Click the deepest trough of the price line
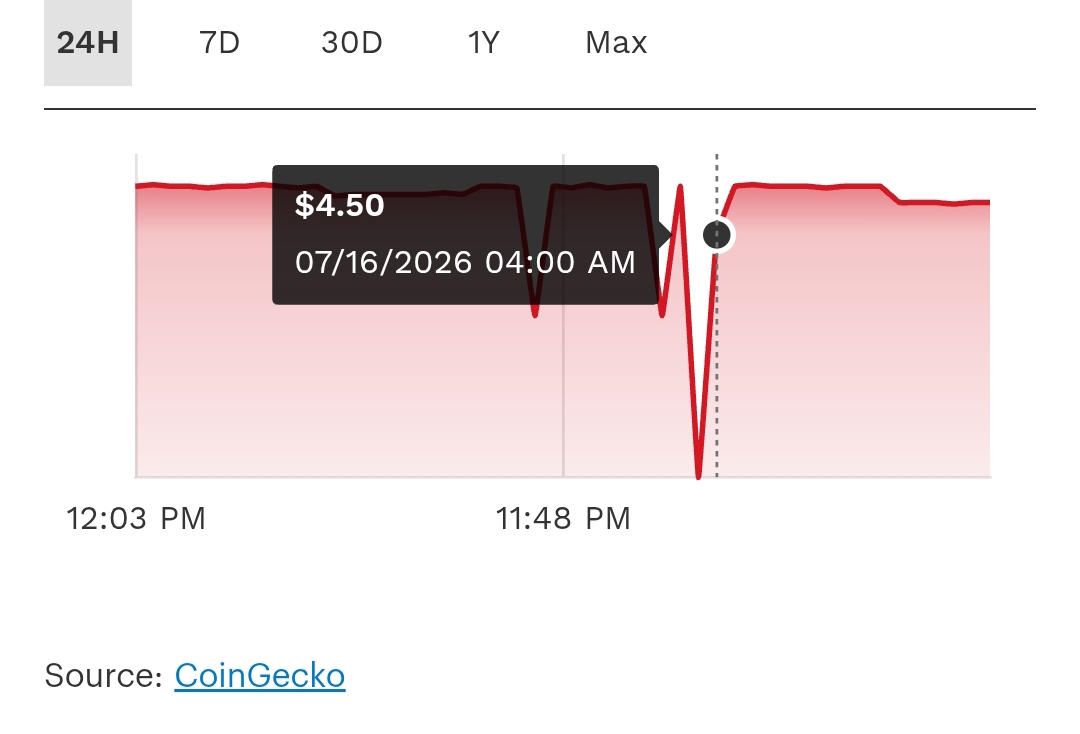This screenshot has width=1080, height=734. point(698,474)
